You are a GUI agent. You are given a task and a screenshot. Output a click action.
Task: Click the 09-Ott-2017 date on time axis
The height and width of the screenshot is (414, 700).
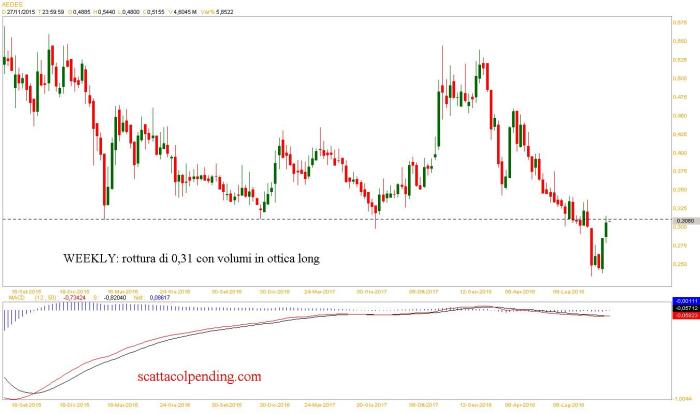click(424, 291)
